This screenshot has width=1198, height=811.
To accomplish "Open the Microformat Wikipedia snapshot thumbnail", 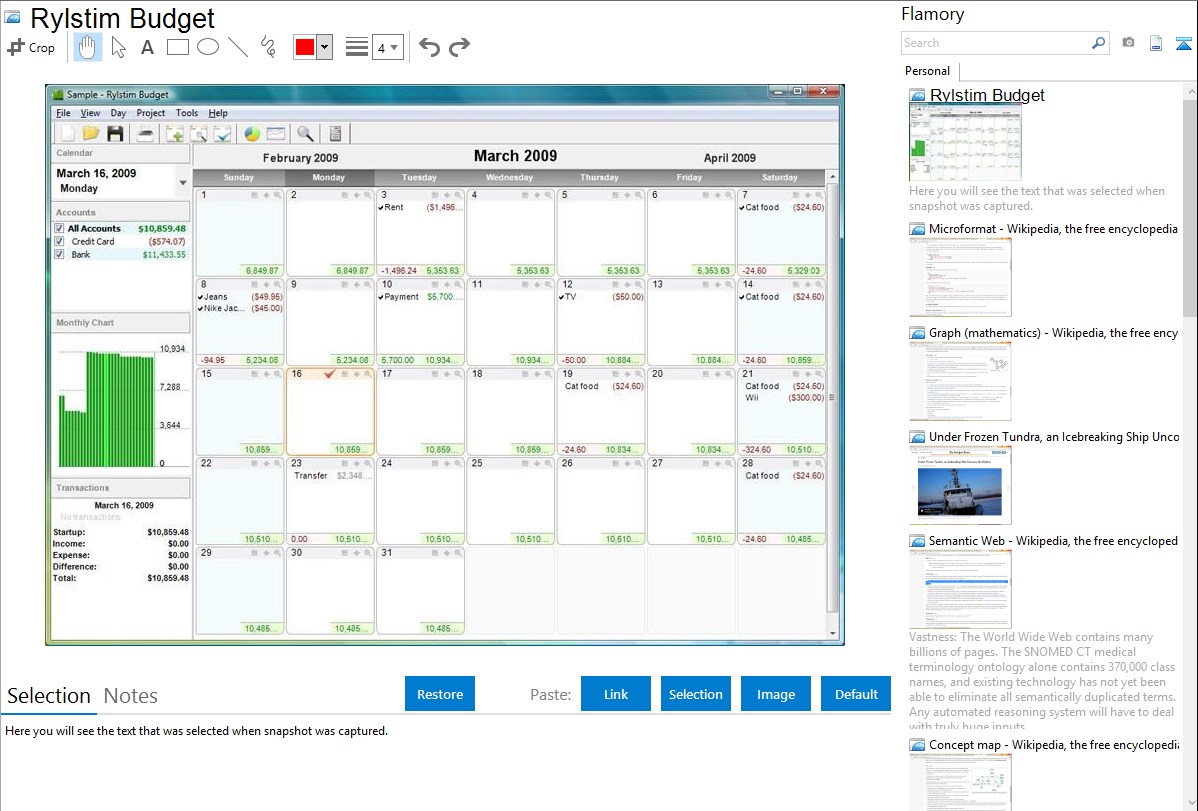I will [960, 277].
